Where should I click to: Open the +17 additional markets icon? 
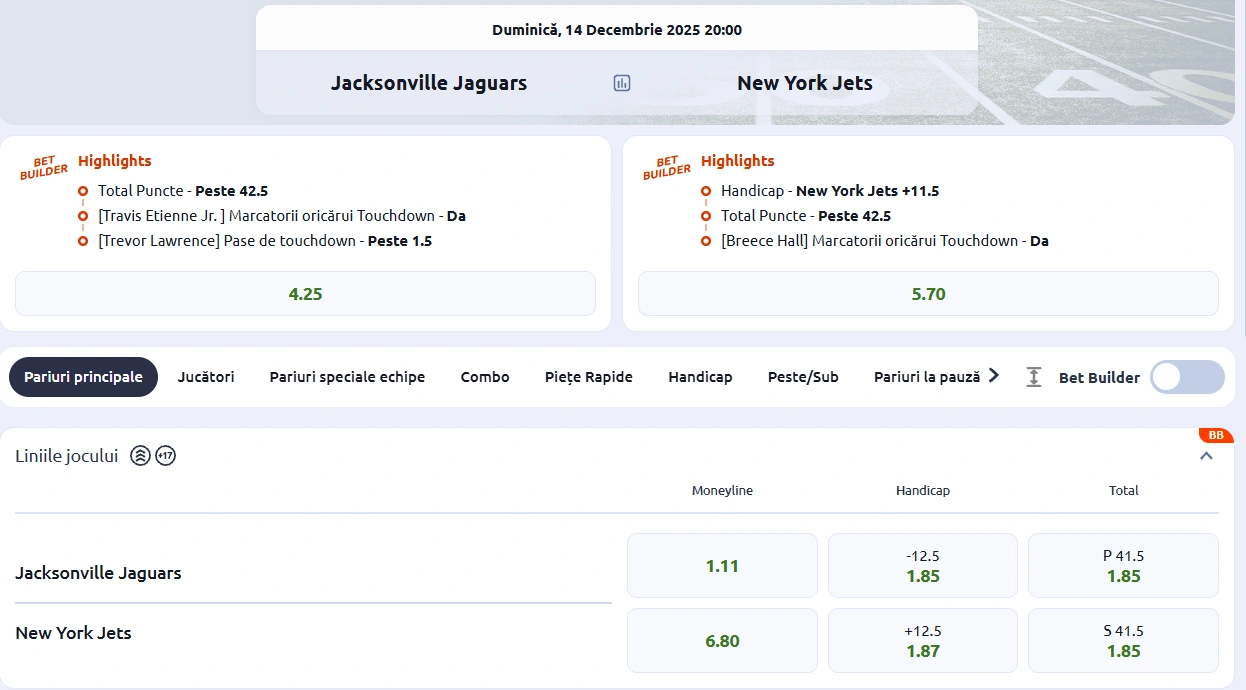point(165,455)
